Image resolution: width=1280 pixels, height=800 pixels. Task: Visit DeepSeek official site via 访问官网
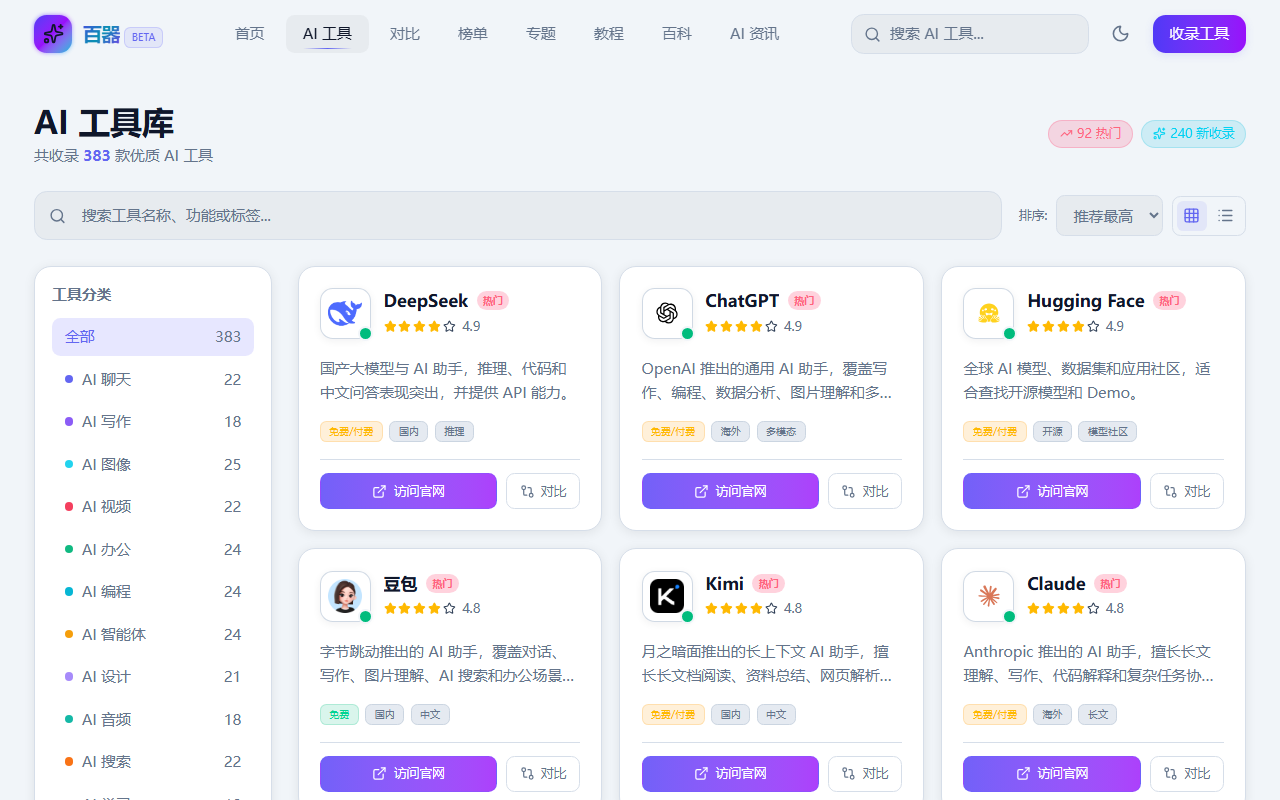[x=408, y=491]
